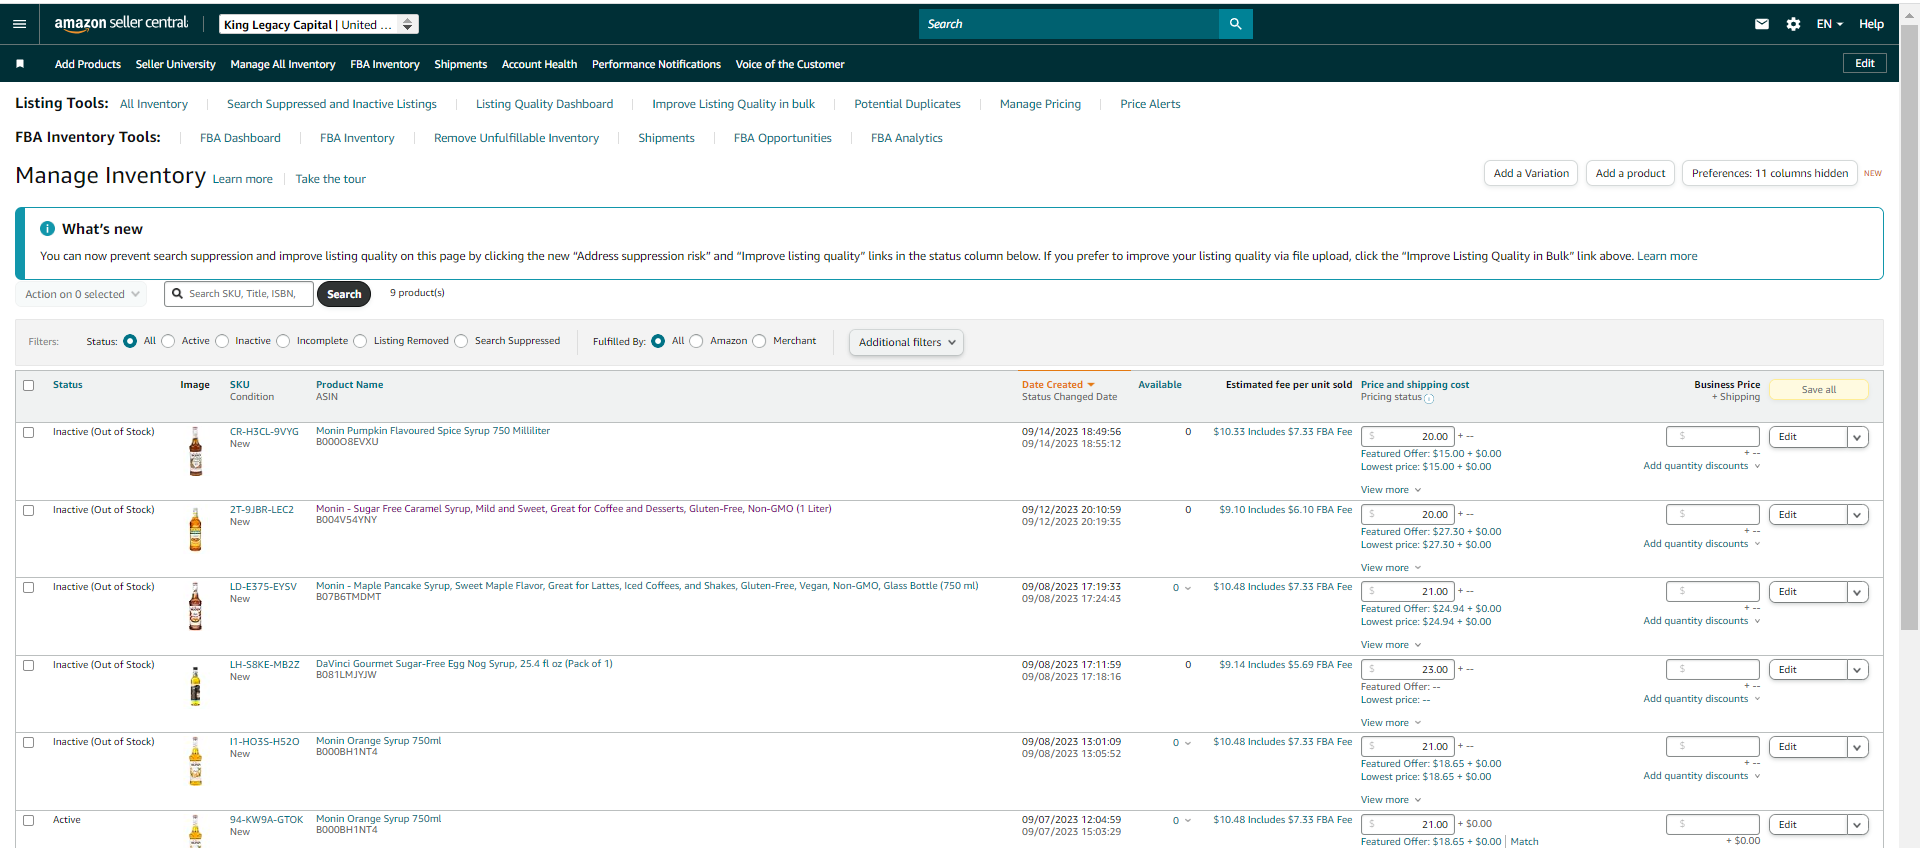Click Business Price field for CR-H3CL-9VYG
The image size is (1920, 848).
tap(1712, 437)
